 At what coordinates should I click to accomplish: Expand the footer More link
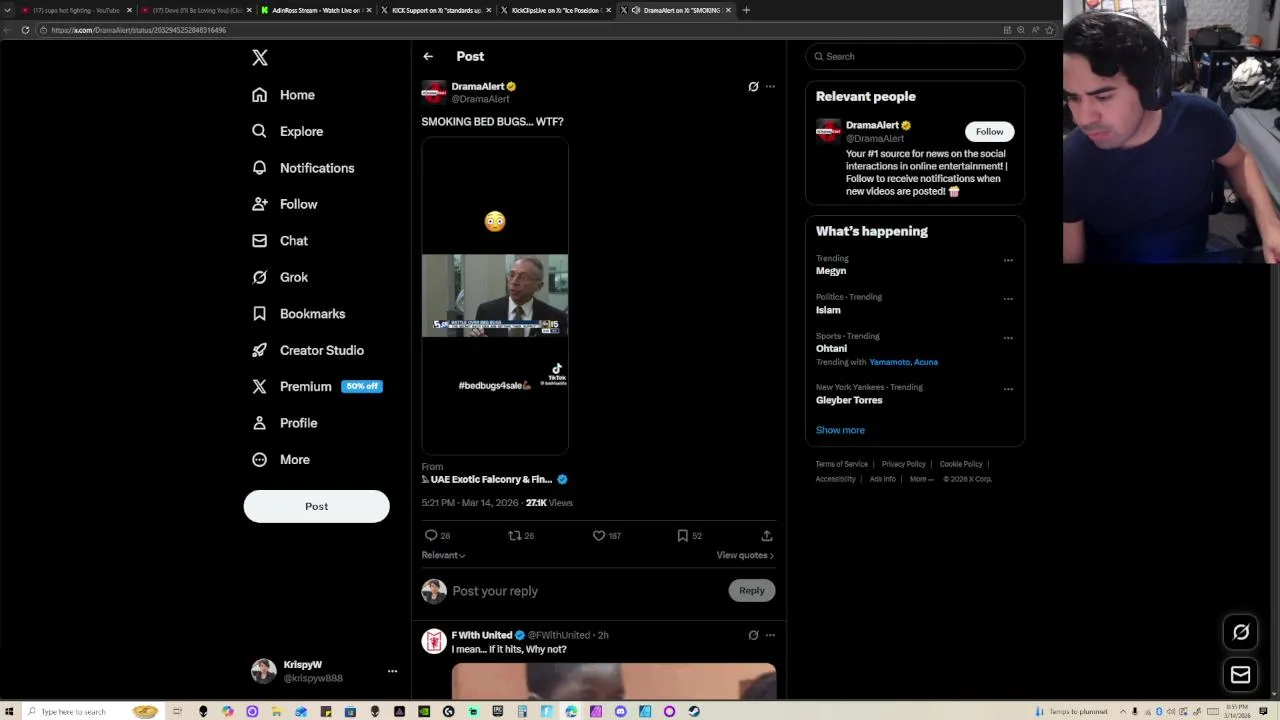[921, 479]
